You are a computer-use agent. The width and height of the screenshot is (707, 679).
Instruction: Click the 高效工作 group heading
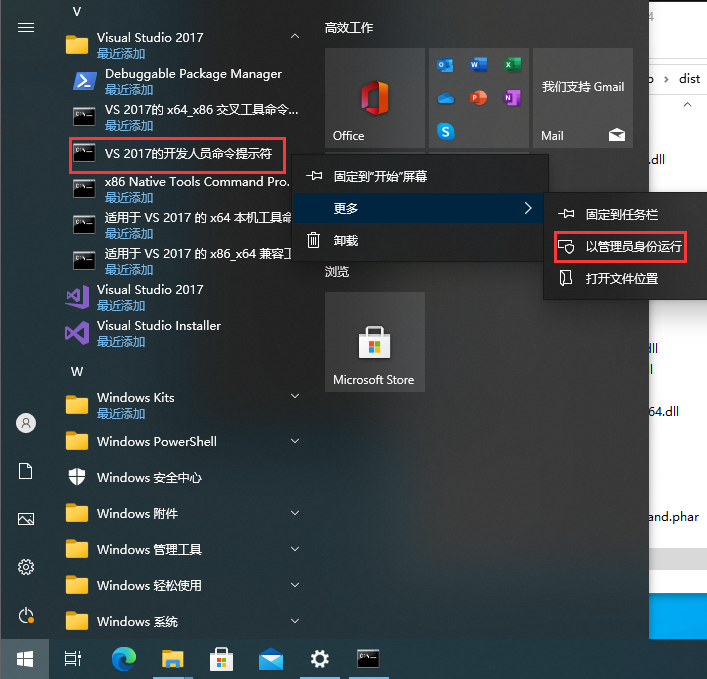click(x=349, y=28)
